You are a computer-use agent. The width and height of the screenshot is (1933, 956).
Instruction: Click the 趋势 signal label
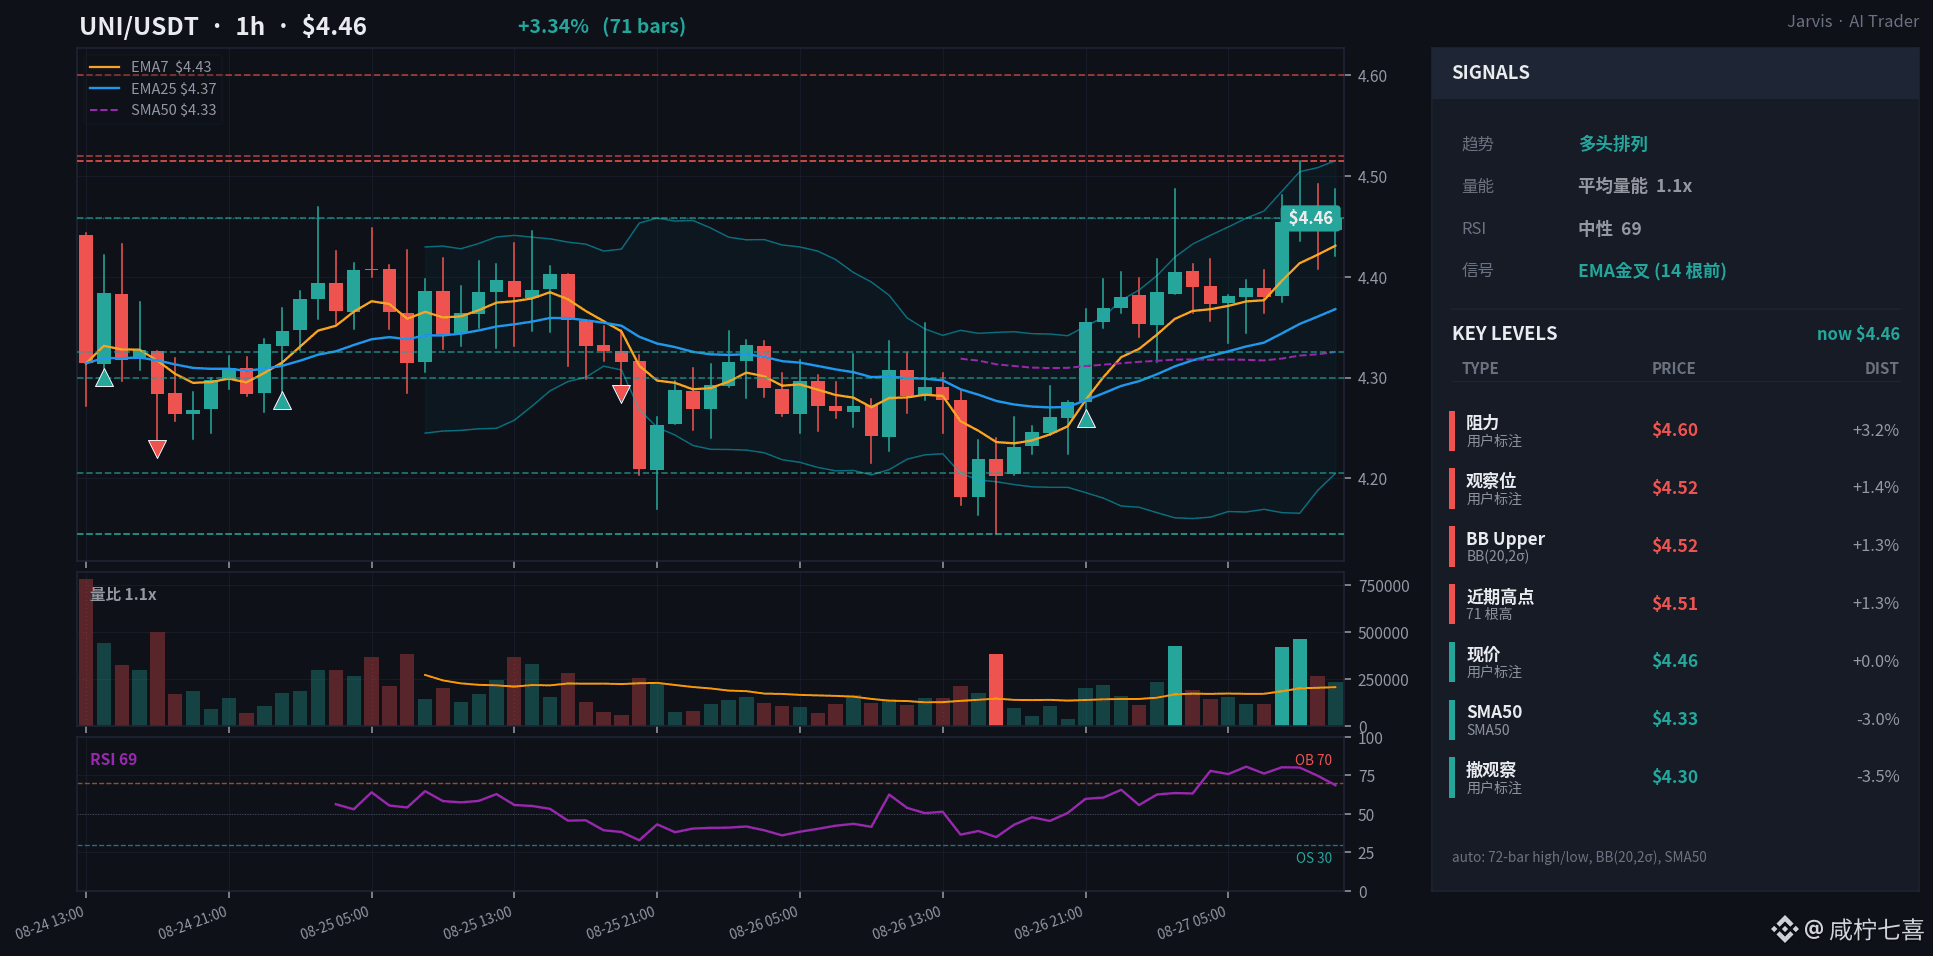pos(1477,144)
